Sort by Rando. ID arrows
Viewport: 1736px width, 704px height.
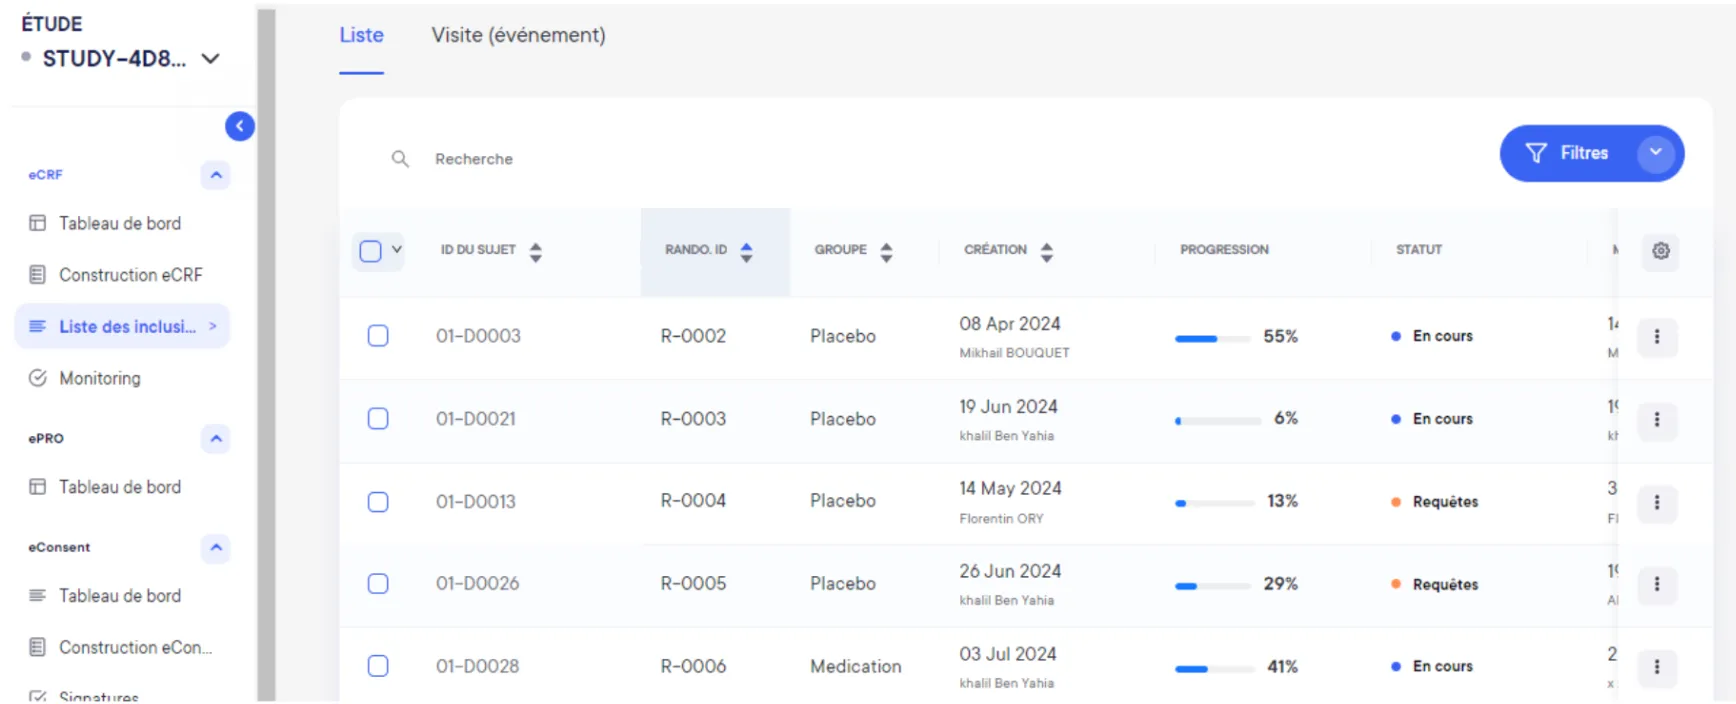746,253
